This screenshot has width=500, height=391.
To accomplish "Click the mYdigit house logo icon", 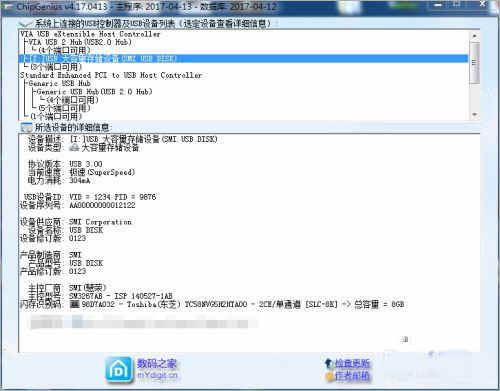I will coord(119,370).
